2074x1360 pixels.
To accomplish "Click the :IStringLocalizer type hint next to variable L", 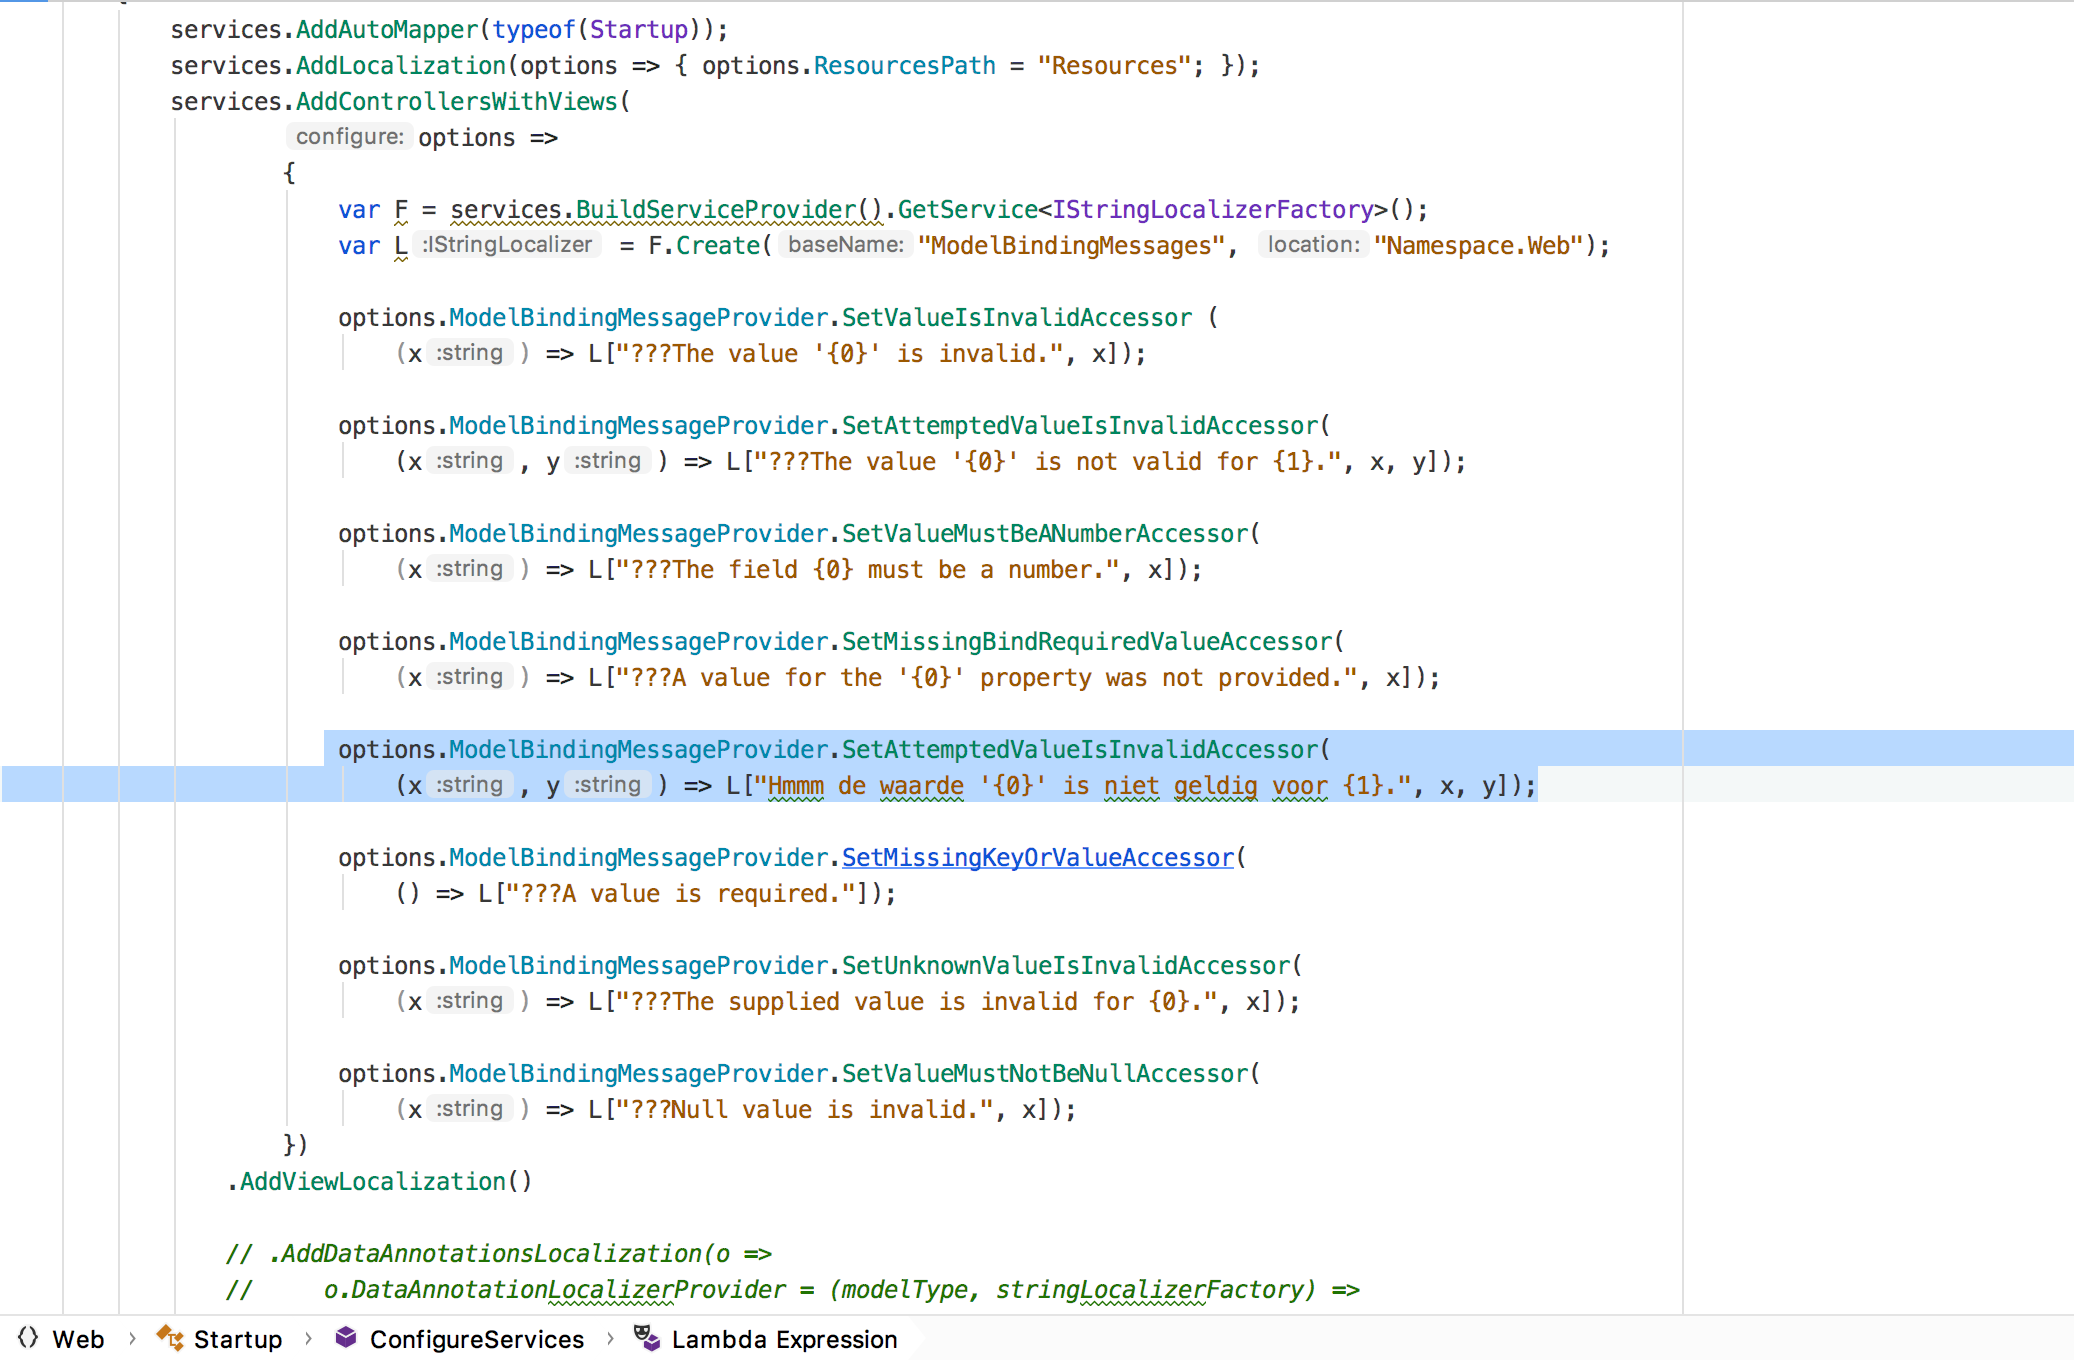I will [504, 245].
